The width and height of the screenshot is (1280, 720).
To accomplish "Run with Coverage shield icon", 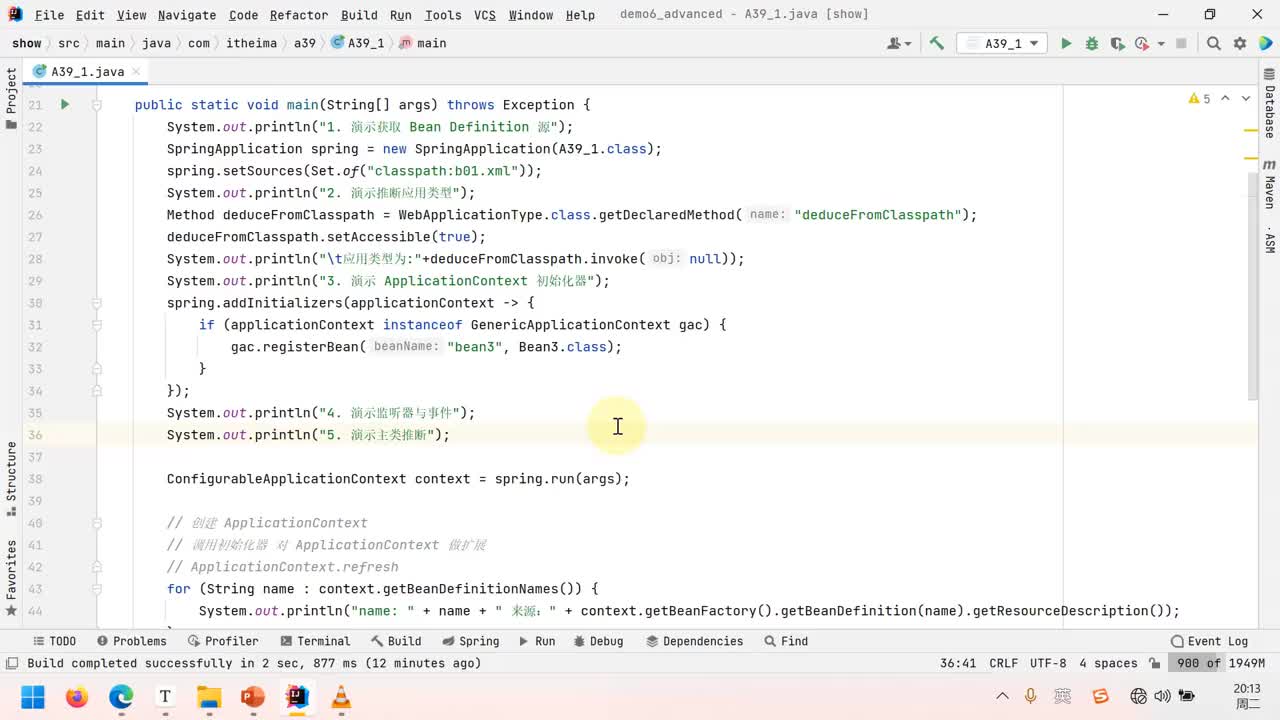I will [x=1117, y=43].
